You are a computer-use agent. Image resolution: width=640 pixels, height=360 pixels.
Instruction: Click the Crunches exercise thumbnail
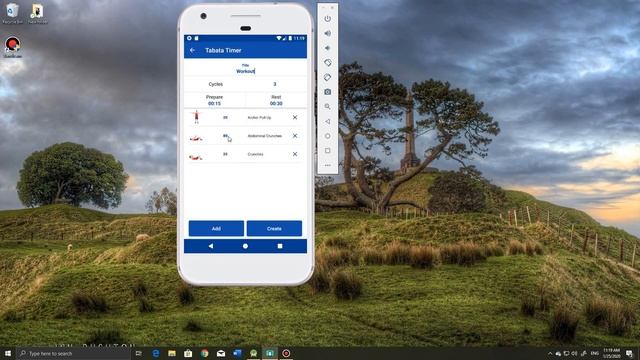pyautogui.click(x=196, y=157)
